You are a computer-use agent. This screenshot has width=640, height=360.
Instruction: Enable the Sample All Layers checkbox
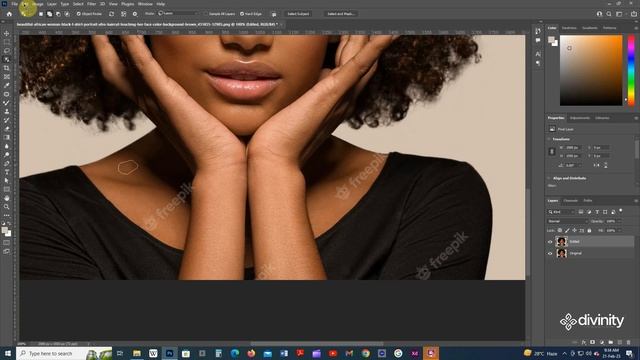pos(206,14)
